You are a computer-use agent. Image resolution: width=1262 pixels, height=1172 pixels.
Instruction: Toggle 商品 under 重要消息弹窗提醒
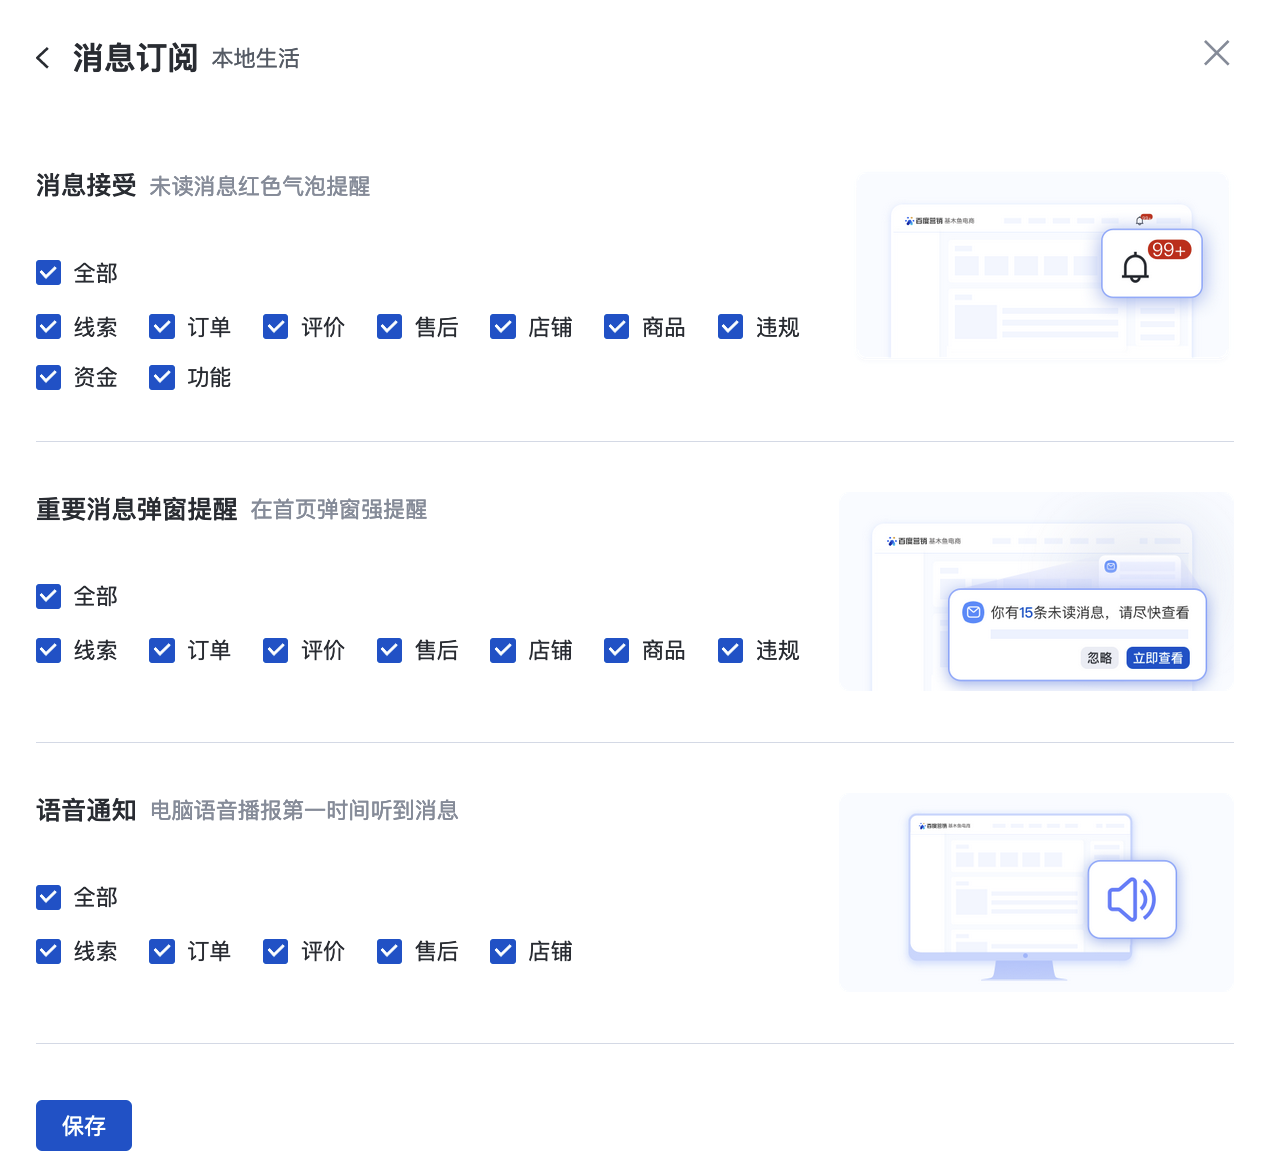617,650
